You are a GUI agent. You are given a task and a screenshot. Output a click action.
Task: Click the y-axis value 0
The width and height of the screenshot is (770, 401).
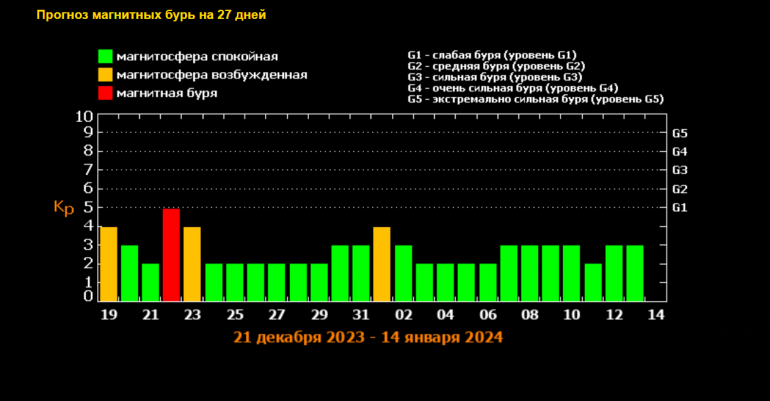coord(88,296)
